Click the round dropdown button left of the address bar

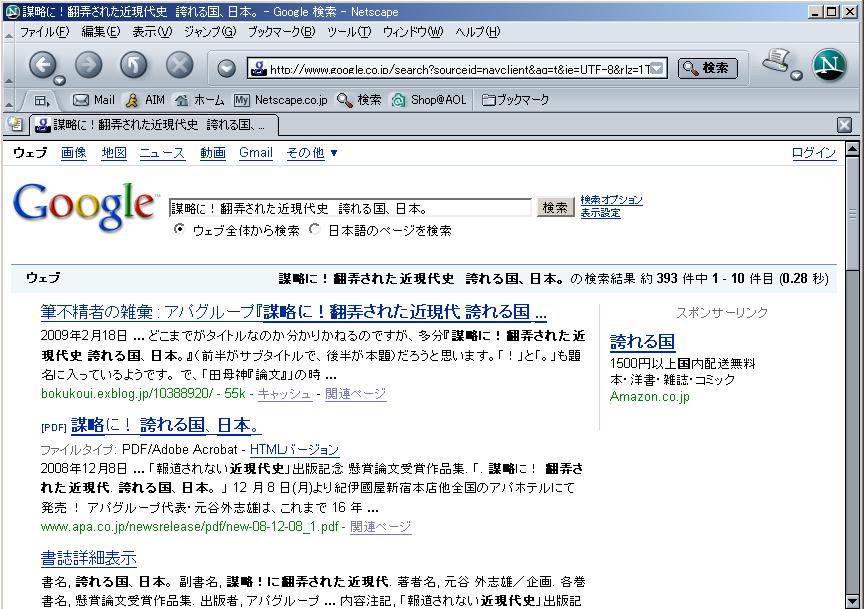click(x=226, y=68)
